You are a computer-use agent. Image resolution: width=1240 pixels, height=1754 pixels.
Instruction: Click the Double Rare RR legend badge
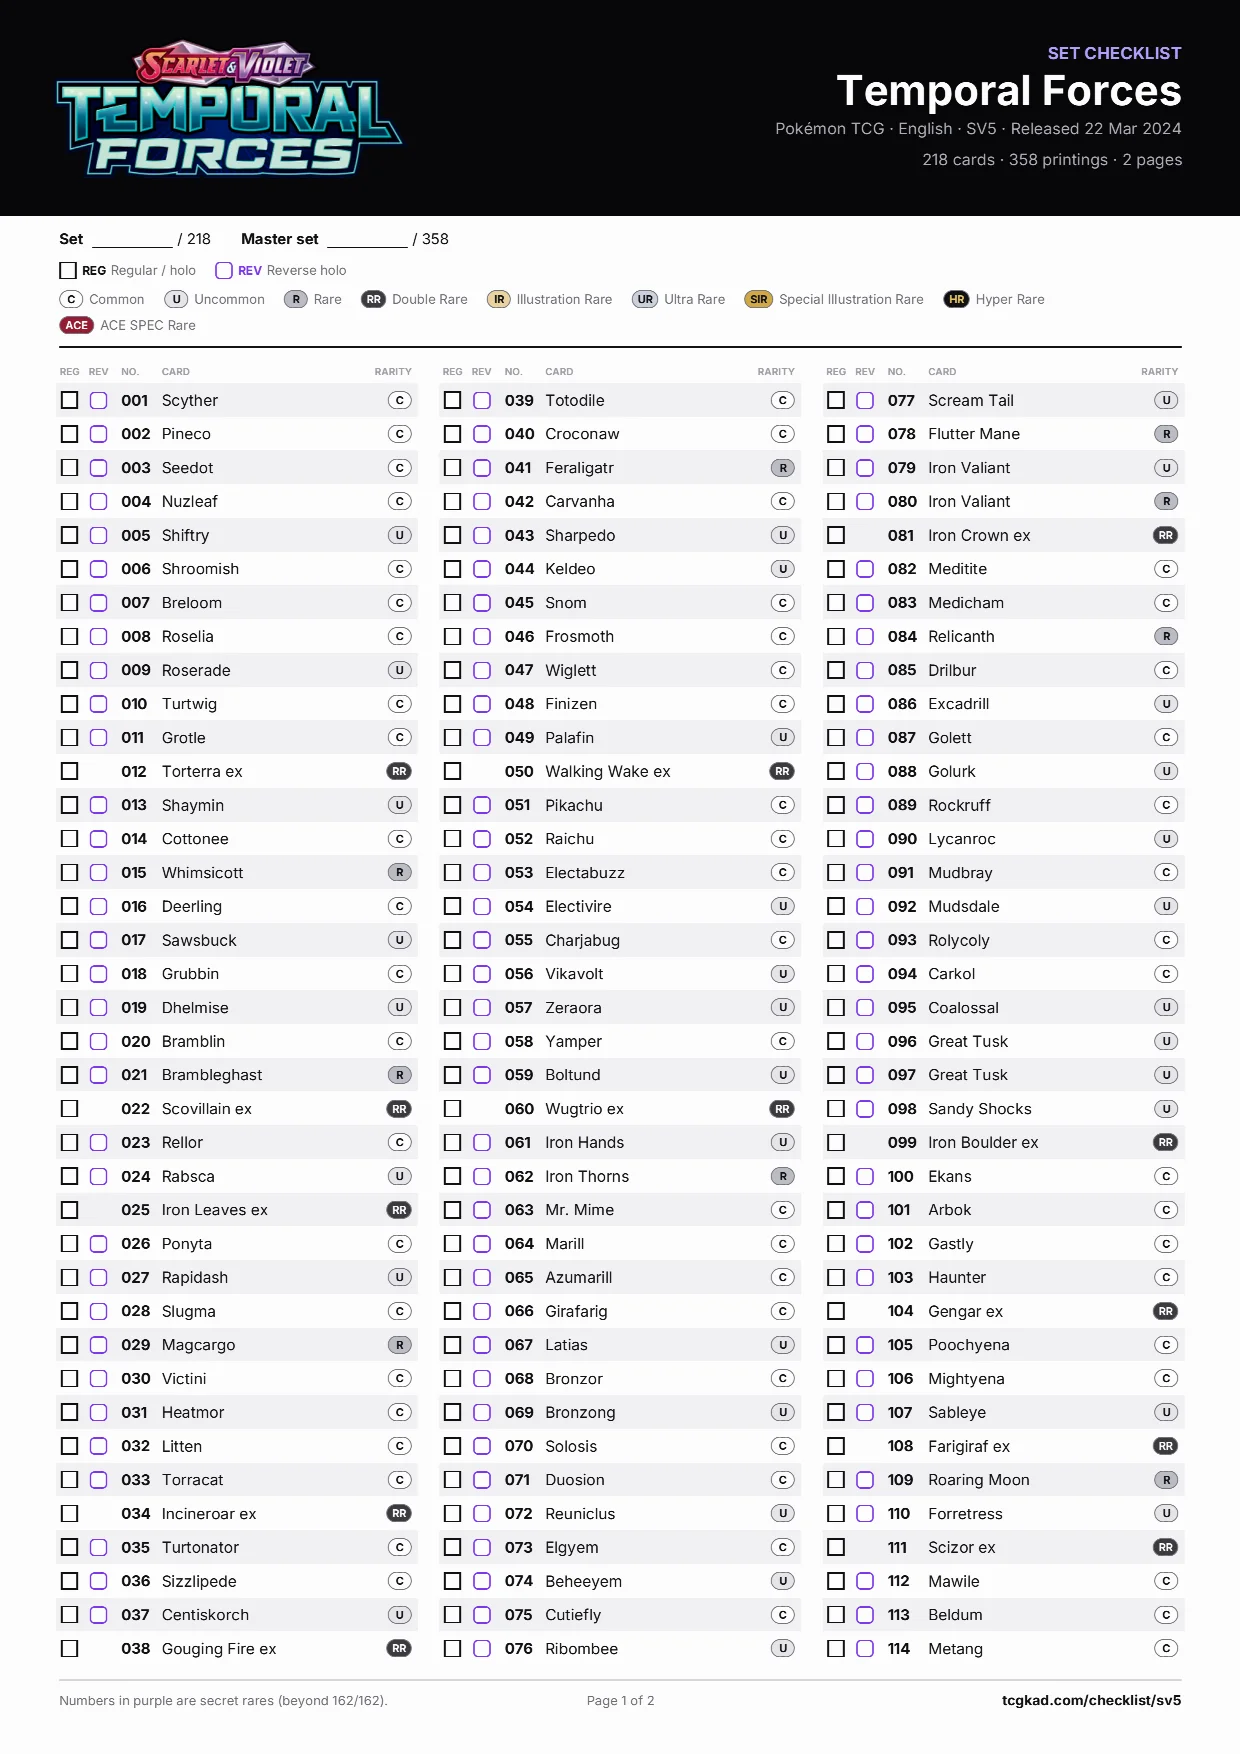(373, 299)
